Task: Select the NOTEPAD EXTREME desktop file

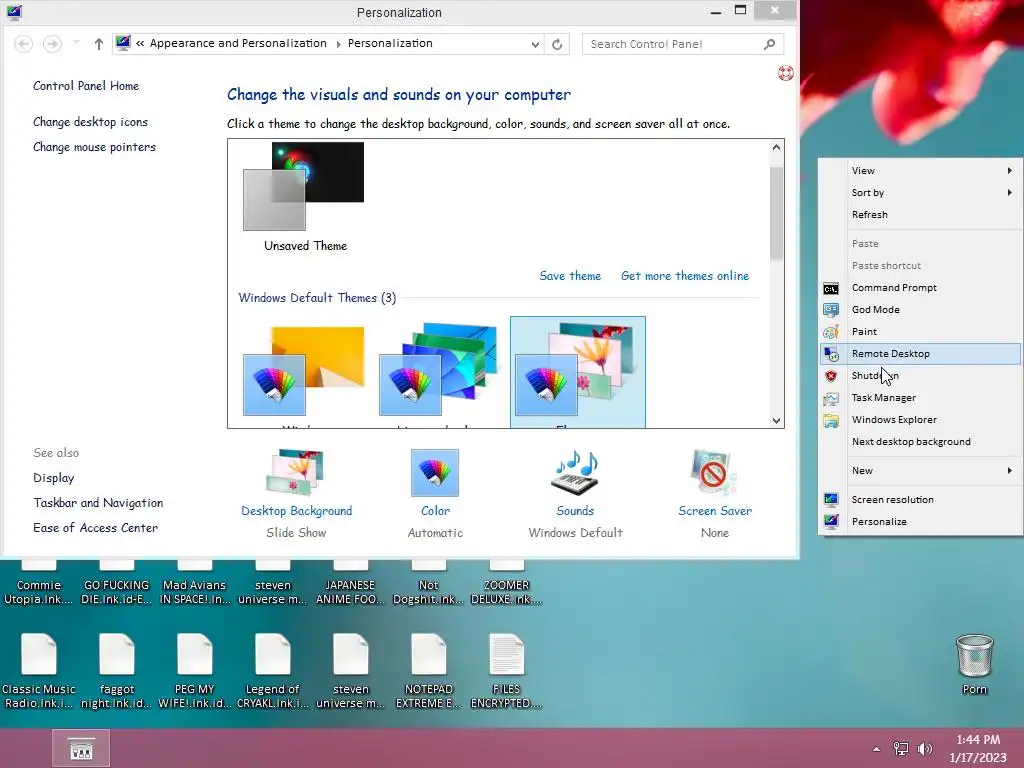Action: 428,671
